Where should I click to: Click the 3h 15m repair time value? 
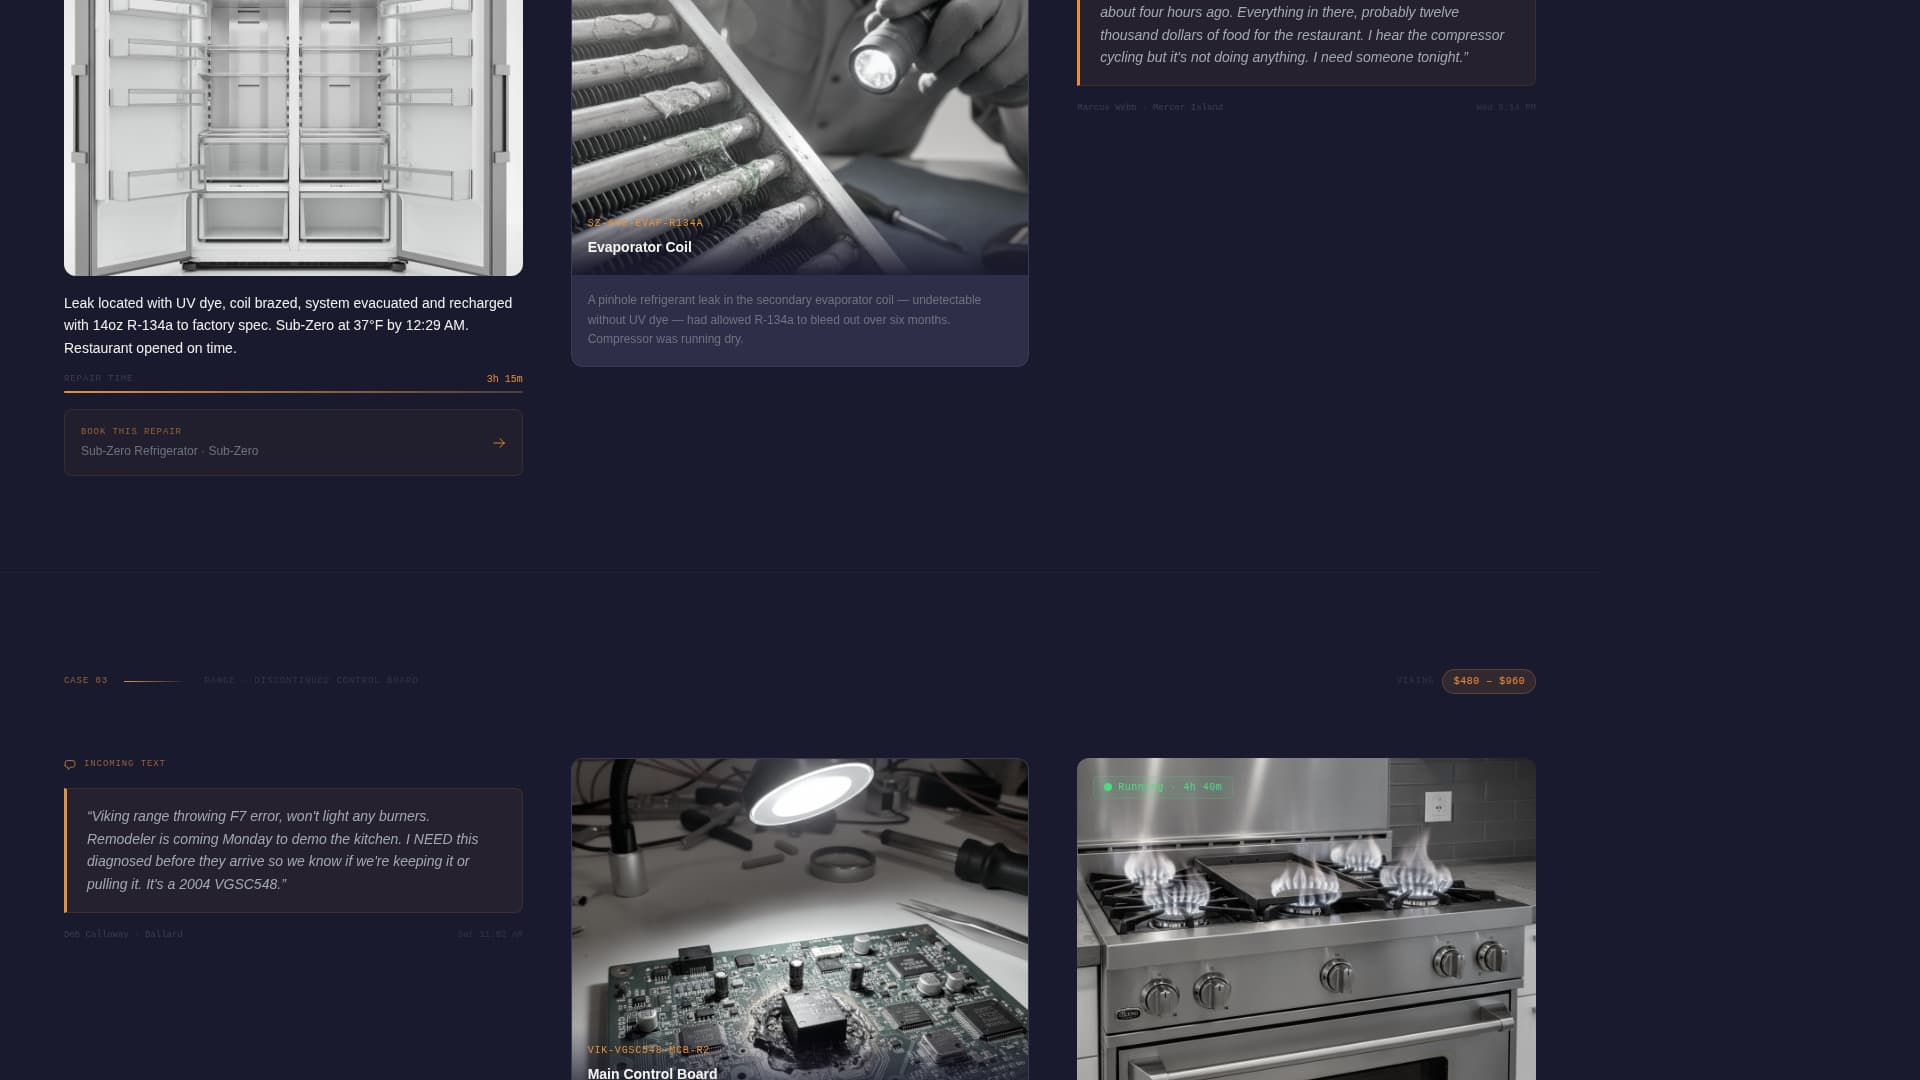point(504,379)
